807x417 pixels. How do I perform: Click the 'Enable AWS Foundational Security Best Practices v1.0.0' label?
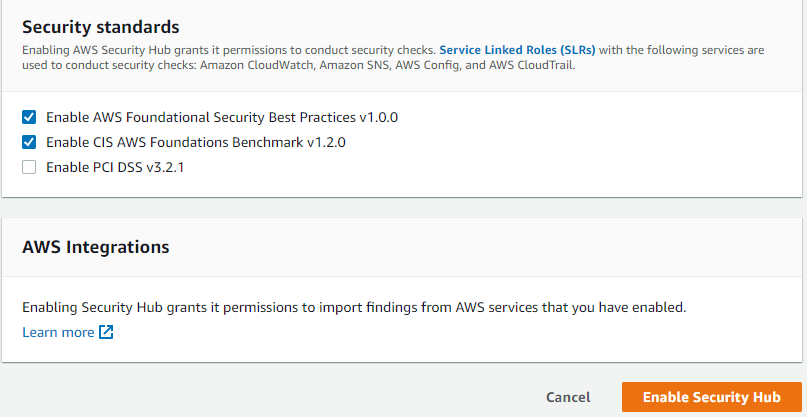222,117
